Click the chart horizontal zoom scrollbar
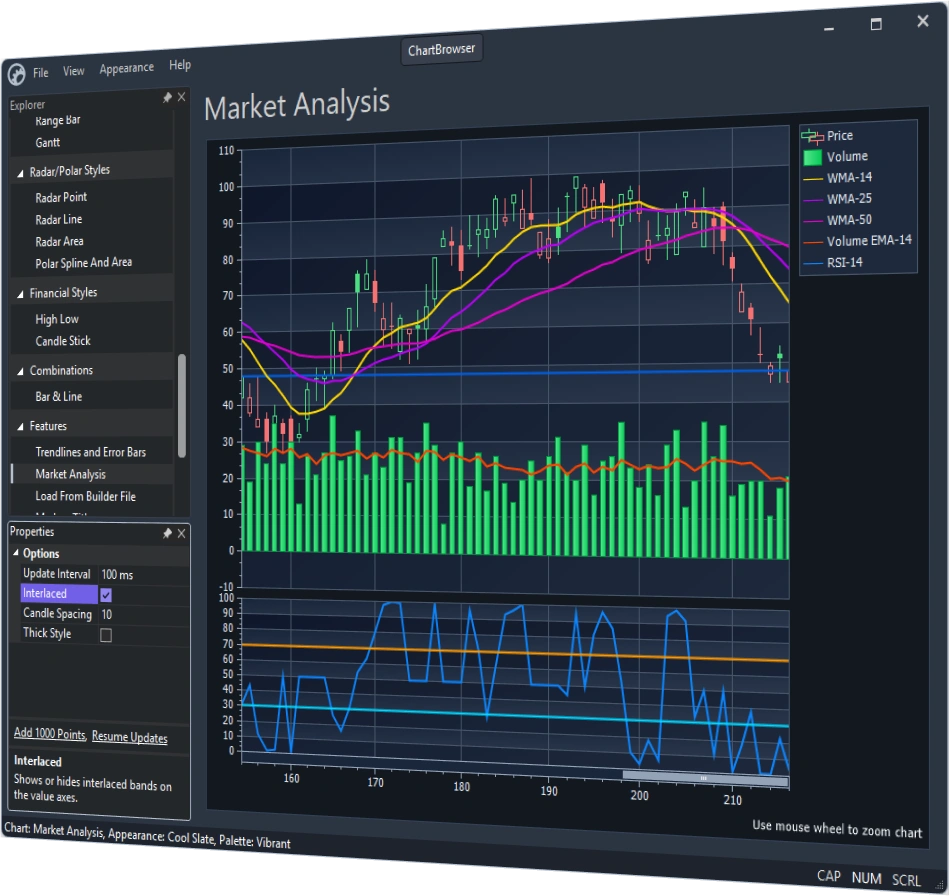 (x=705, y=778)
